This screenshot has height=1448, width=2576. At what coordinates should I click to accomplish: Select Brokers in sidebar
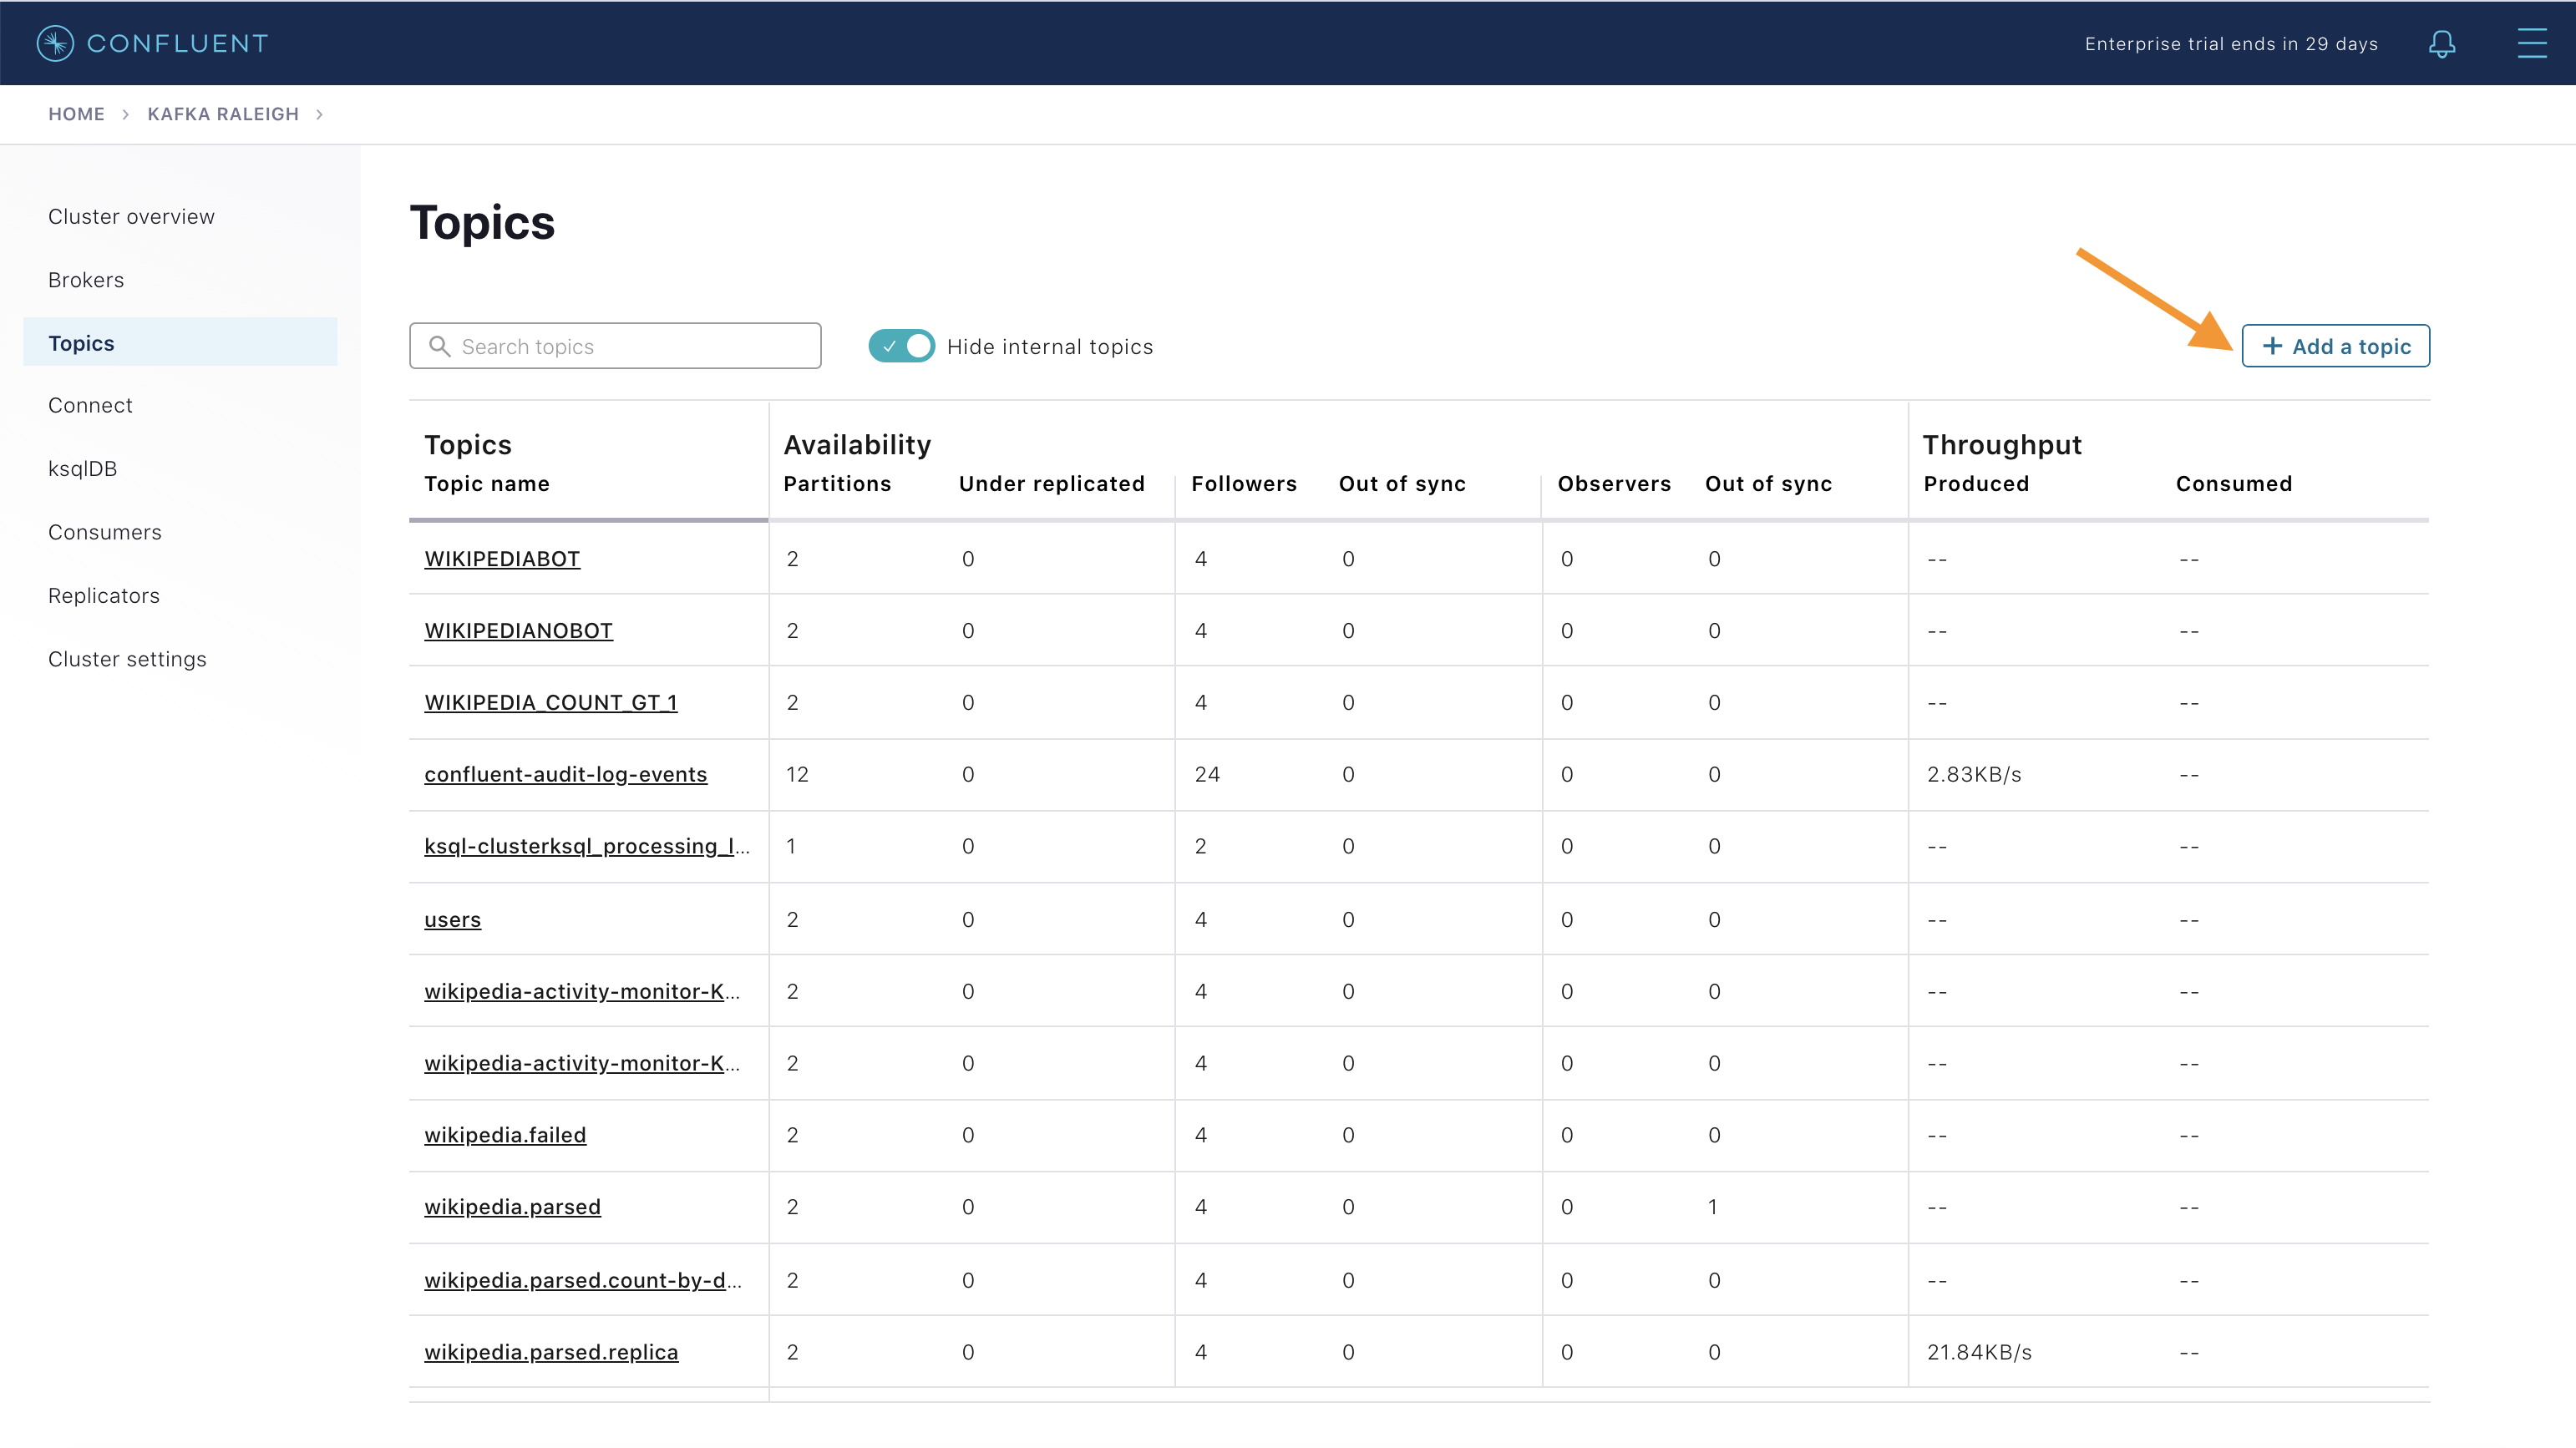coord(86,280)
